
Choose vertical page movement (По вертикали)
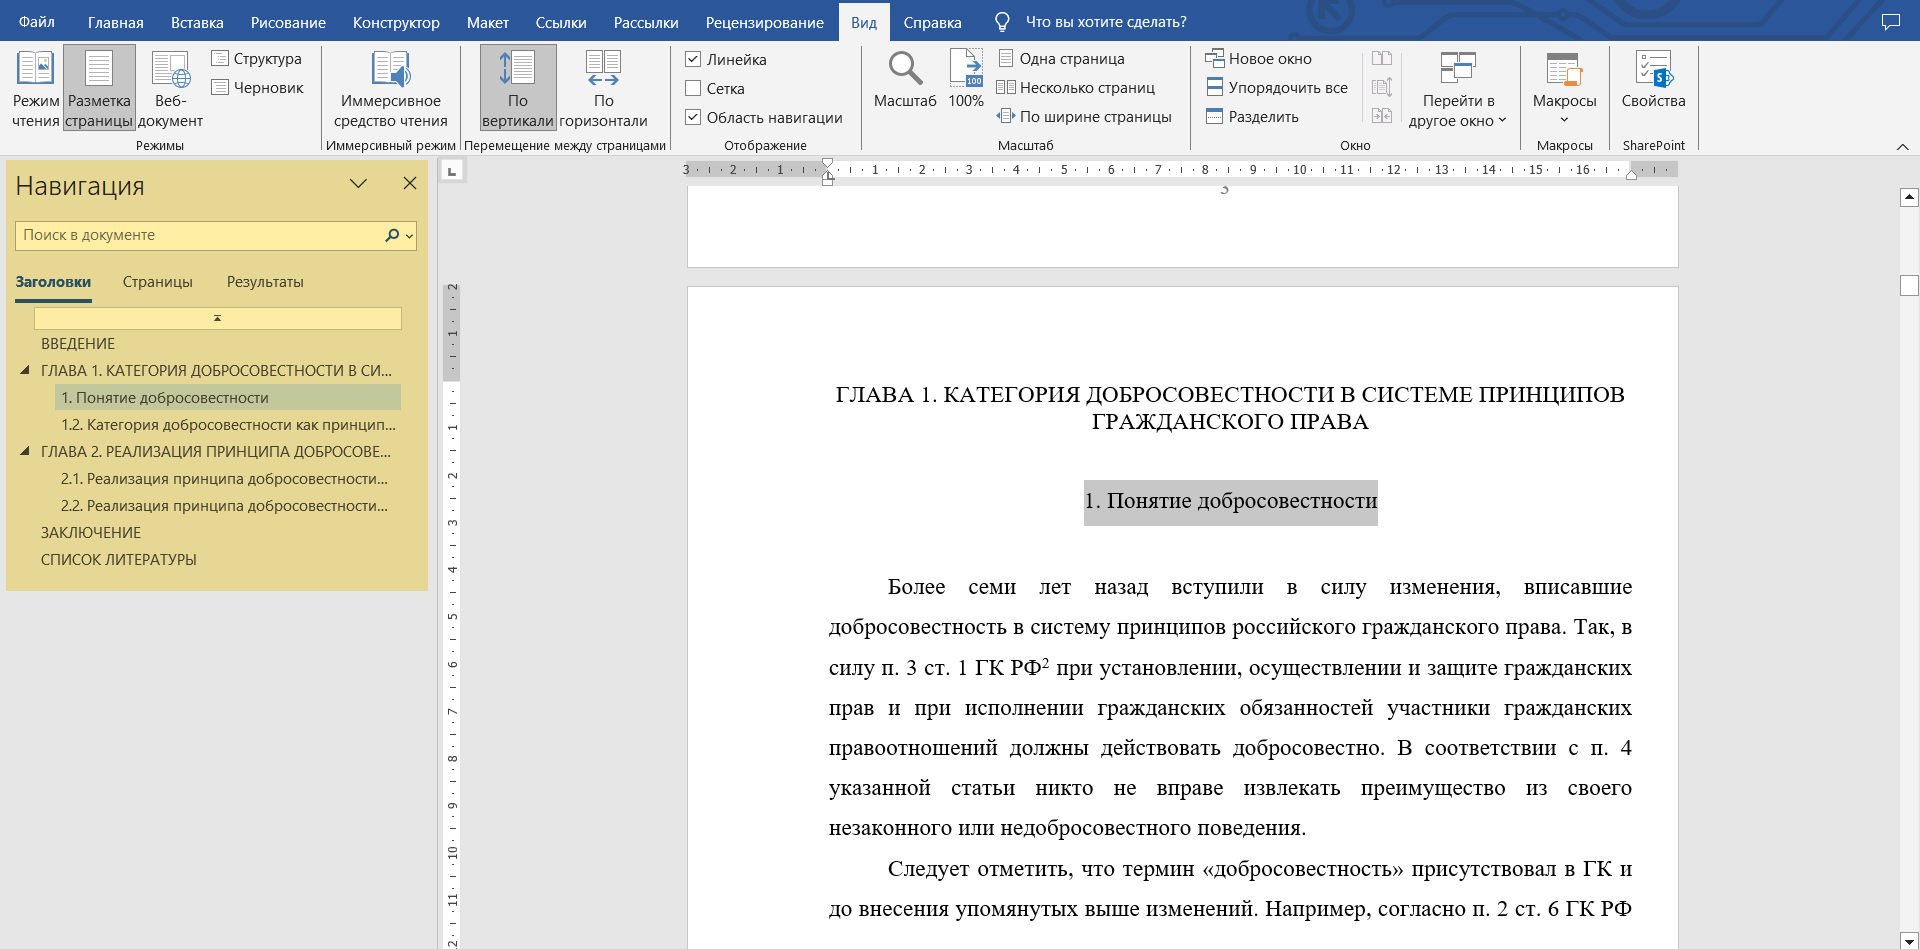(518, 89)
